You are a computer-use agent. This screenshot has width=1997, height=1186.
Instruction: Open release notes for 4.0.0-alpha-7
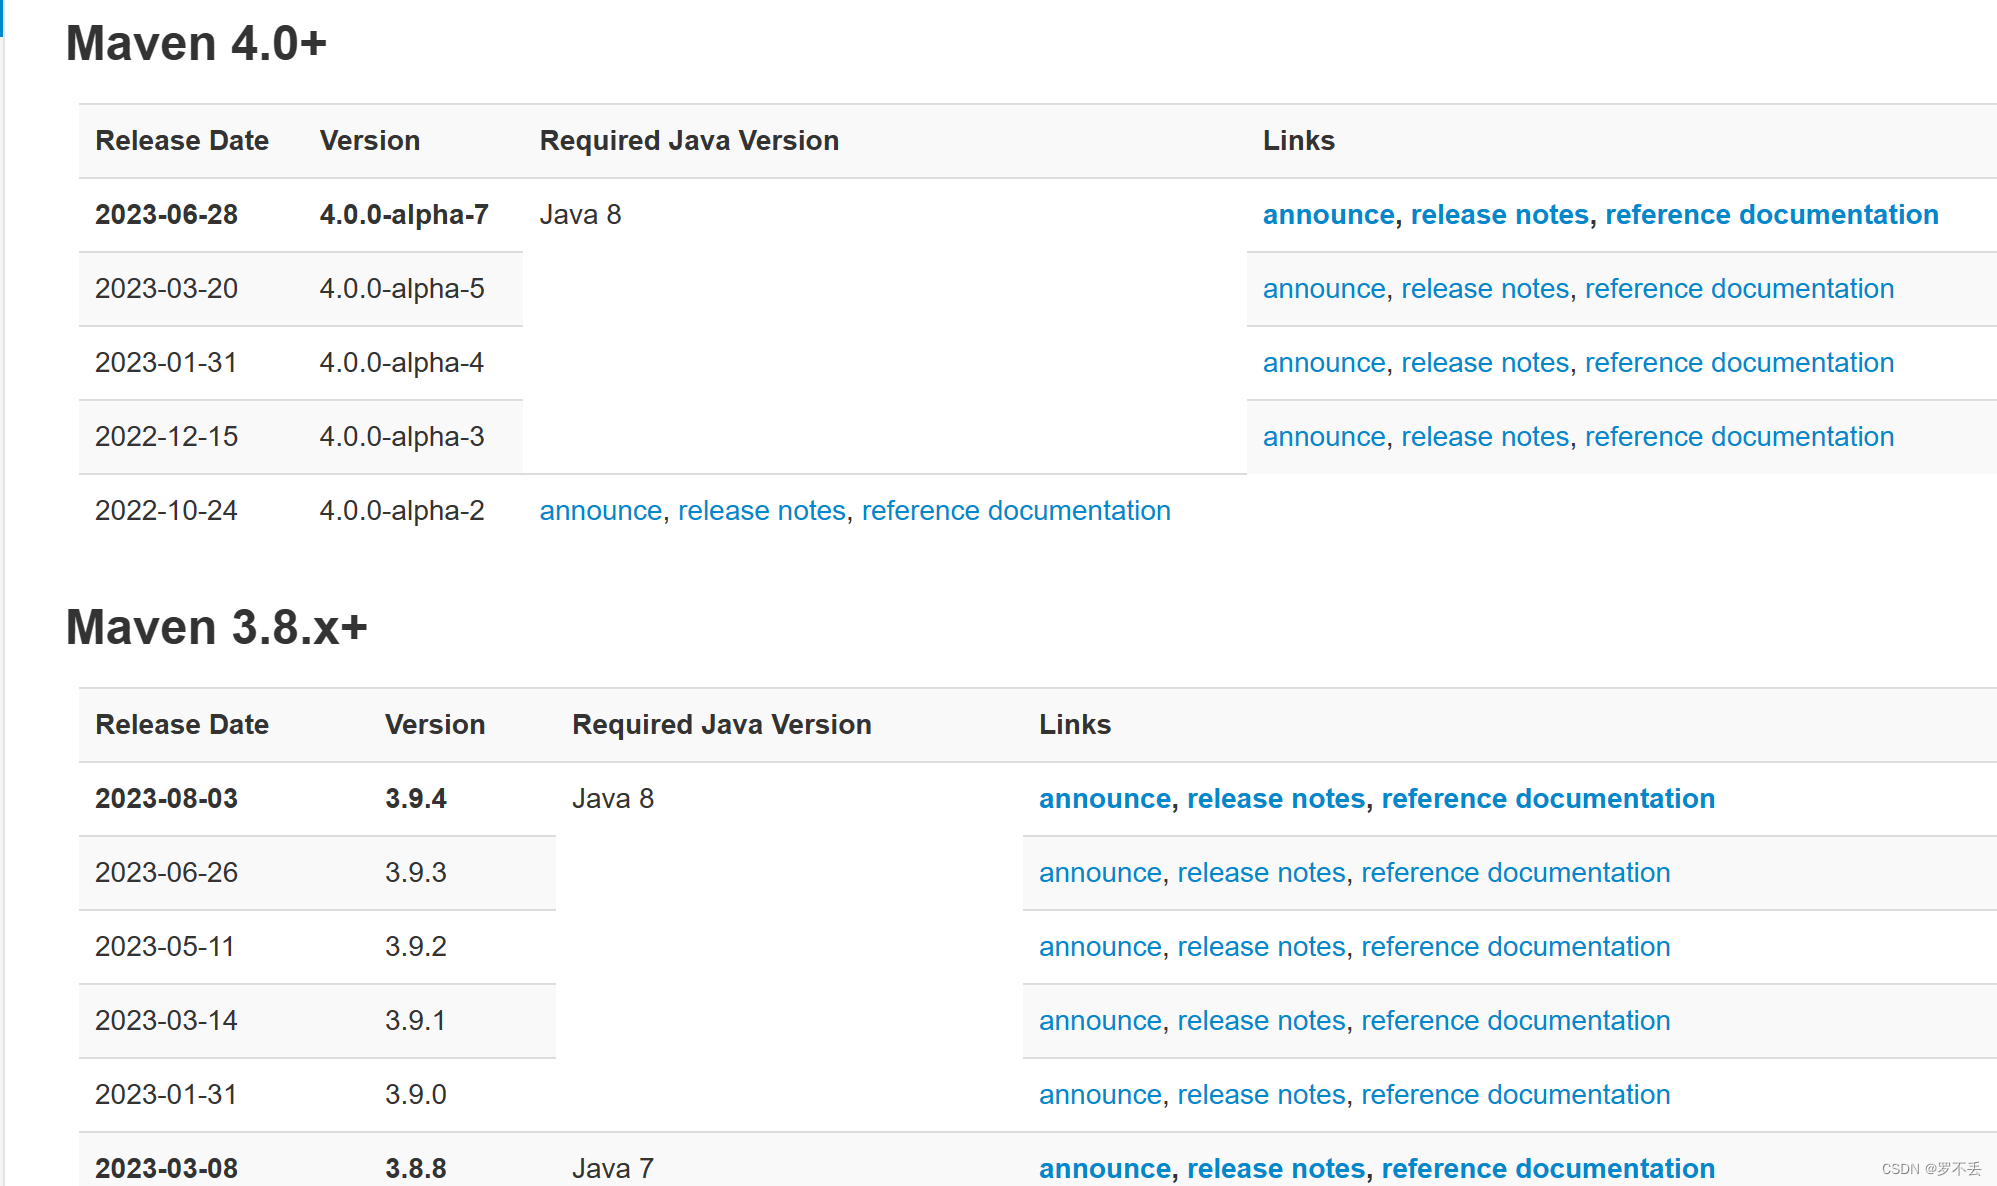[1499, 215]
